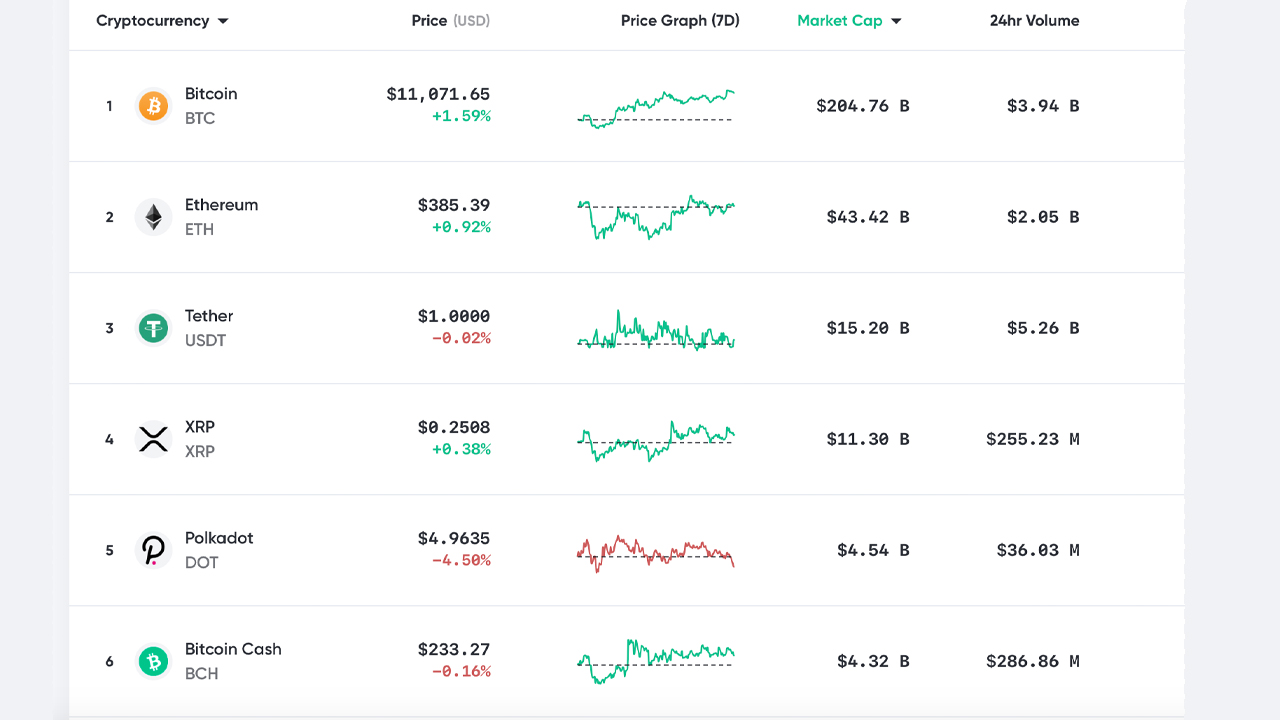Click the USDT ticker symbol
The width and height of the screenshot is (1280, 720).
coord(206,340)
